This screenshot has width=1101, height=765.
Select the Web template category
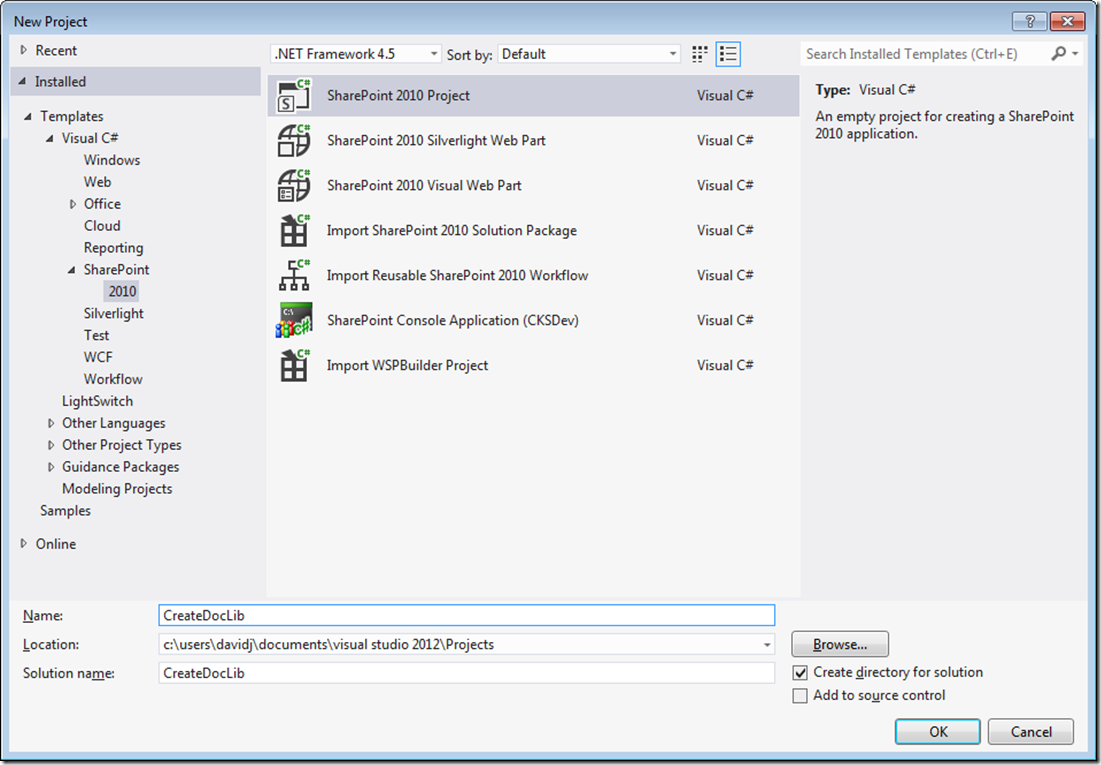coord(97,182)
